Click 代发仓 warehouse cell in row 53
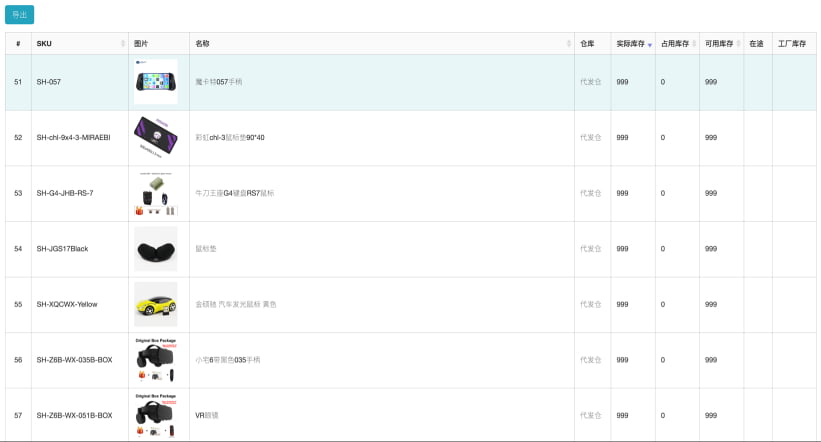Screen dimensions: 821x442 [x=591, y=193]
